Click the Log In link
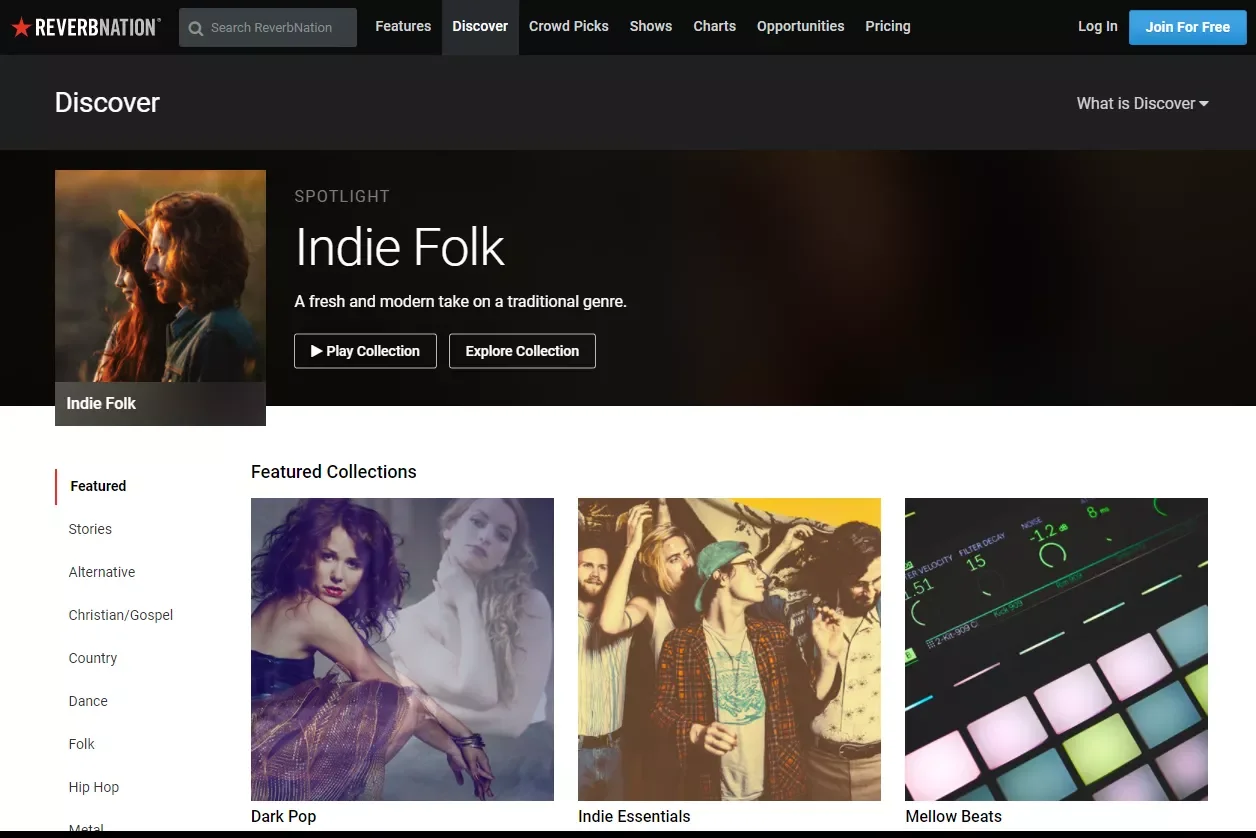This screenshot has height=838, width=1256. click(x=1098, y=26)
